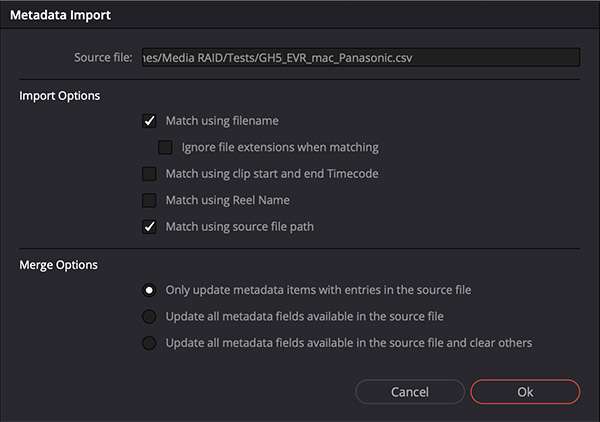
Task: Click 'Match using clip start and end Timecode' text
Action: point(272,174)
